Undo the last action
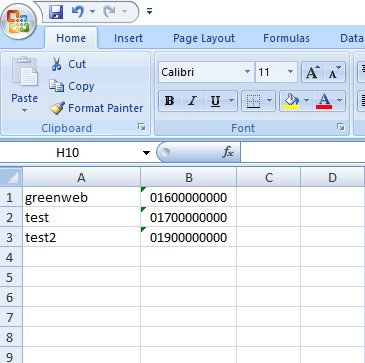Screen dimensions: 365x363 point(78,12)
